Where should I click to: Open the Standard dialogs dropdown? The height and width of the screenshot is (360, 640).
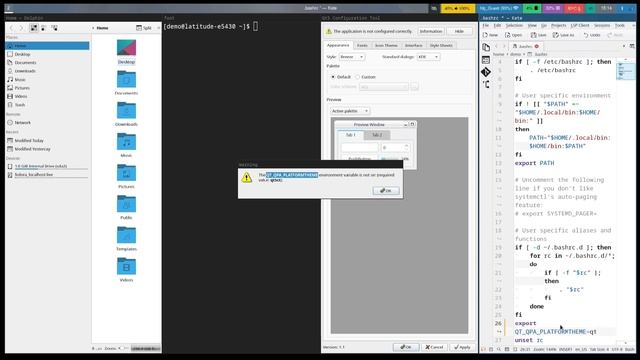[428, 57]
